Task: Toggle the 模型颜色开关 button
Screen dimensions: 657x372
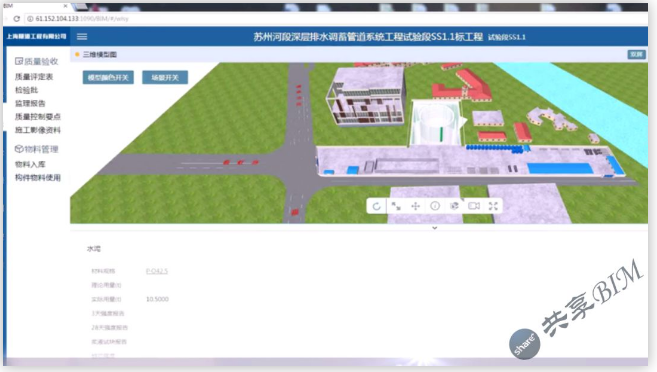Action: [108, 78]
